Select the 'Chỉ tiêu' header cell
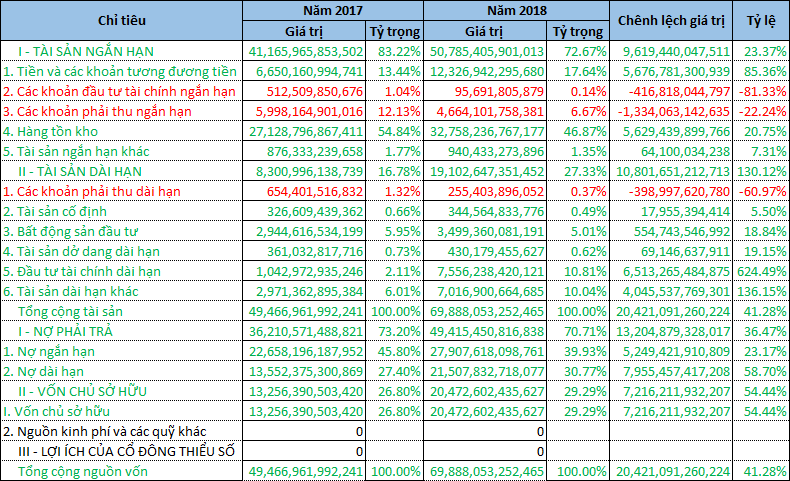Screen dimensions: 790x481 pos(121,21)
